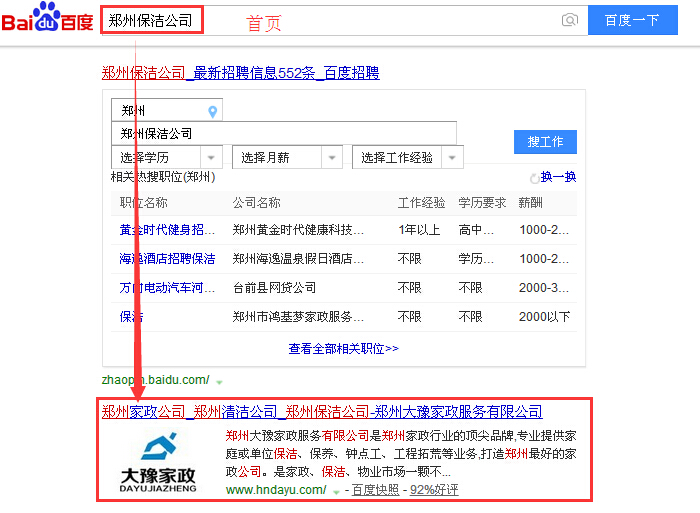This screenshot has width=700, height=513.
Task: Open the 保洁 job link
Action: pos(131,317)
